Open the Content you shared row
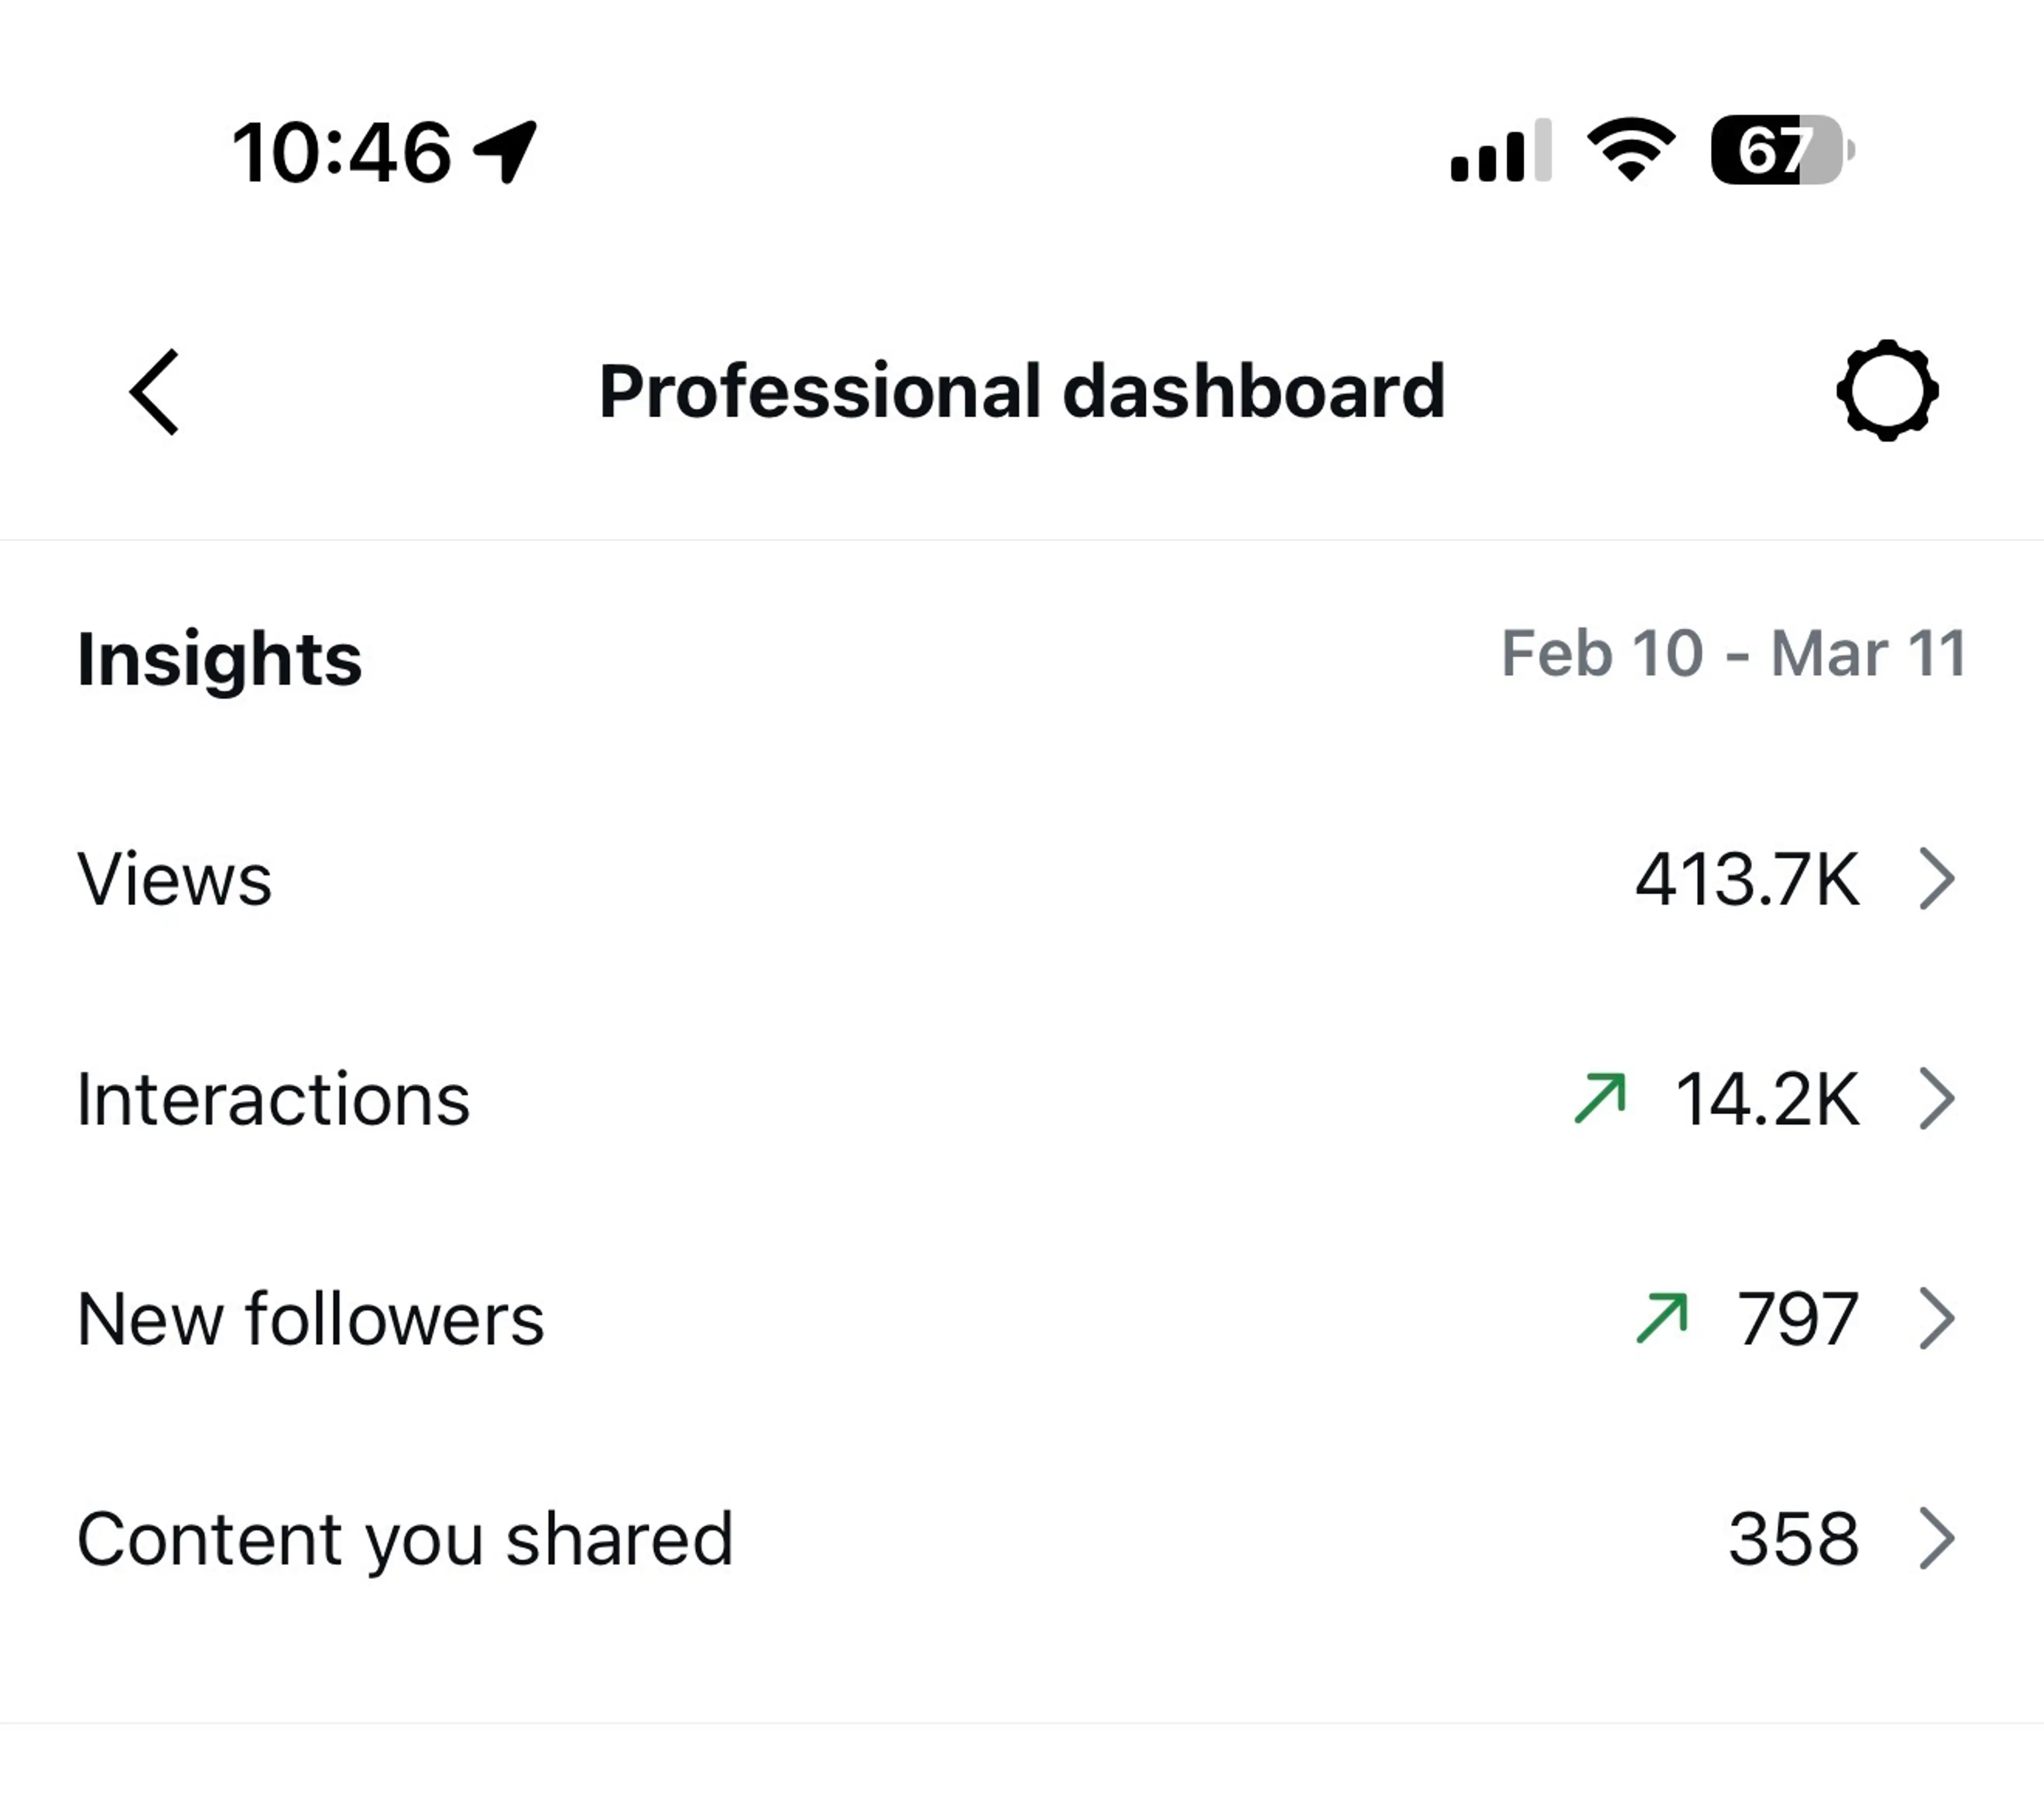Viewport: 2044px width, 1809px height. [x=1022, y=1539]
